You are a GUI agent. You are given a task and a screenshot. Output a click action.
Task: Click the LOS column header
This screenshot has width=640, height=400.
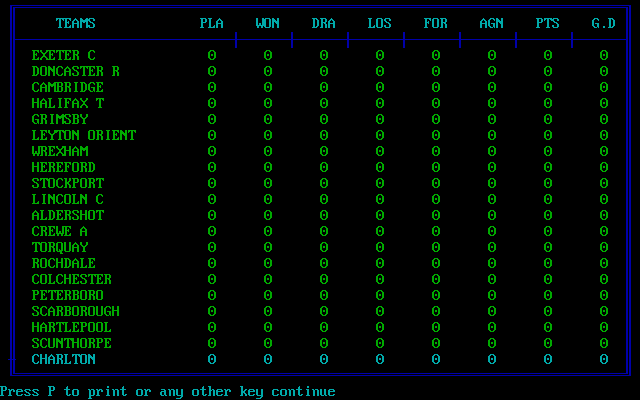pyautogui.click(x=379, y=23)
